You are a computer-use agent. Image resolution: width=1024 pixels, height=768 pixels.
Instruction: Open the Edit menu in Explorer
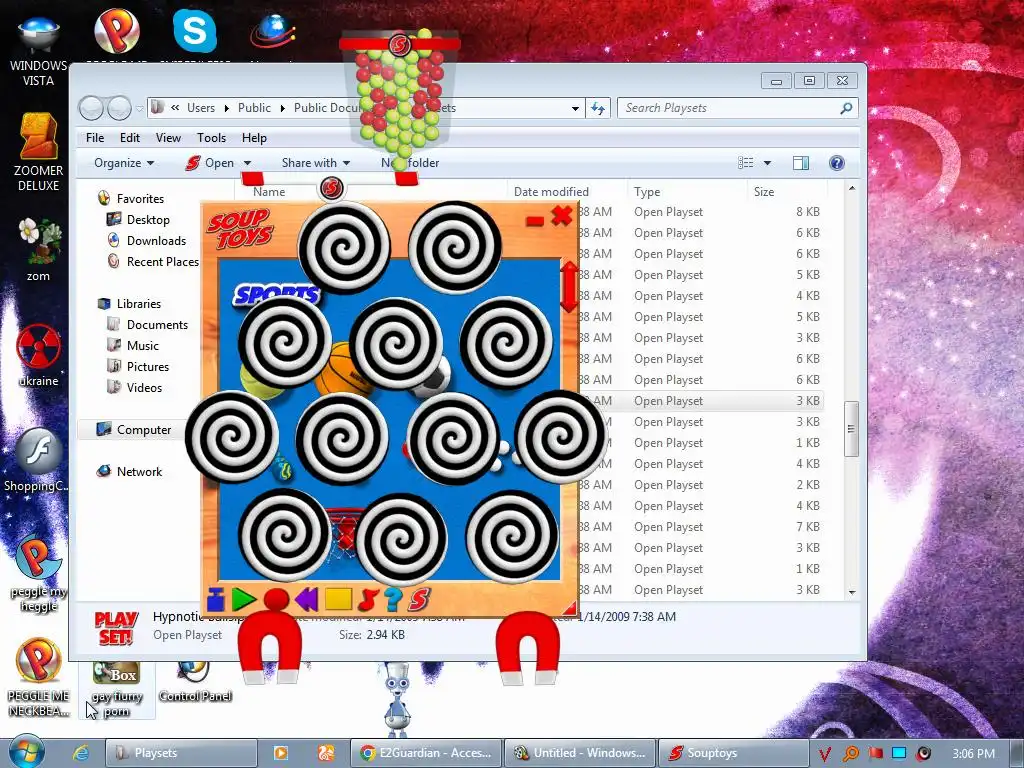tap(129, 138)
